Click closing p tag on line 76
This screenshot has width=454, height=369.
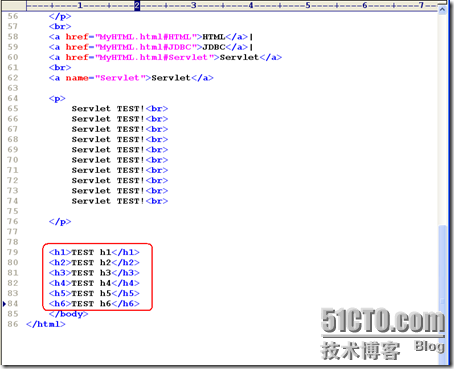pos(60,222)
